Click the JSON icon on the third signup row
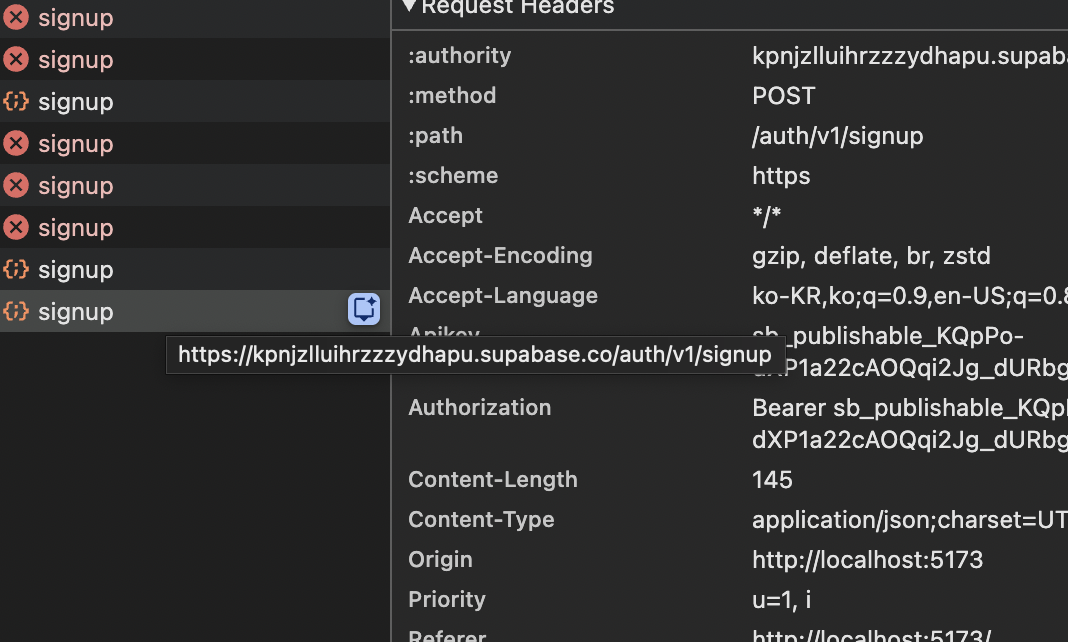The width and height of the screenshot is (1068, 642). click(16, 102)
